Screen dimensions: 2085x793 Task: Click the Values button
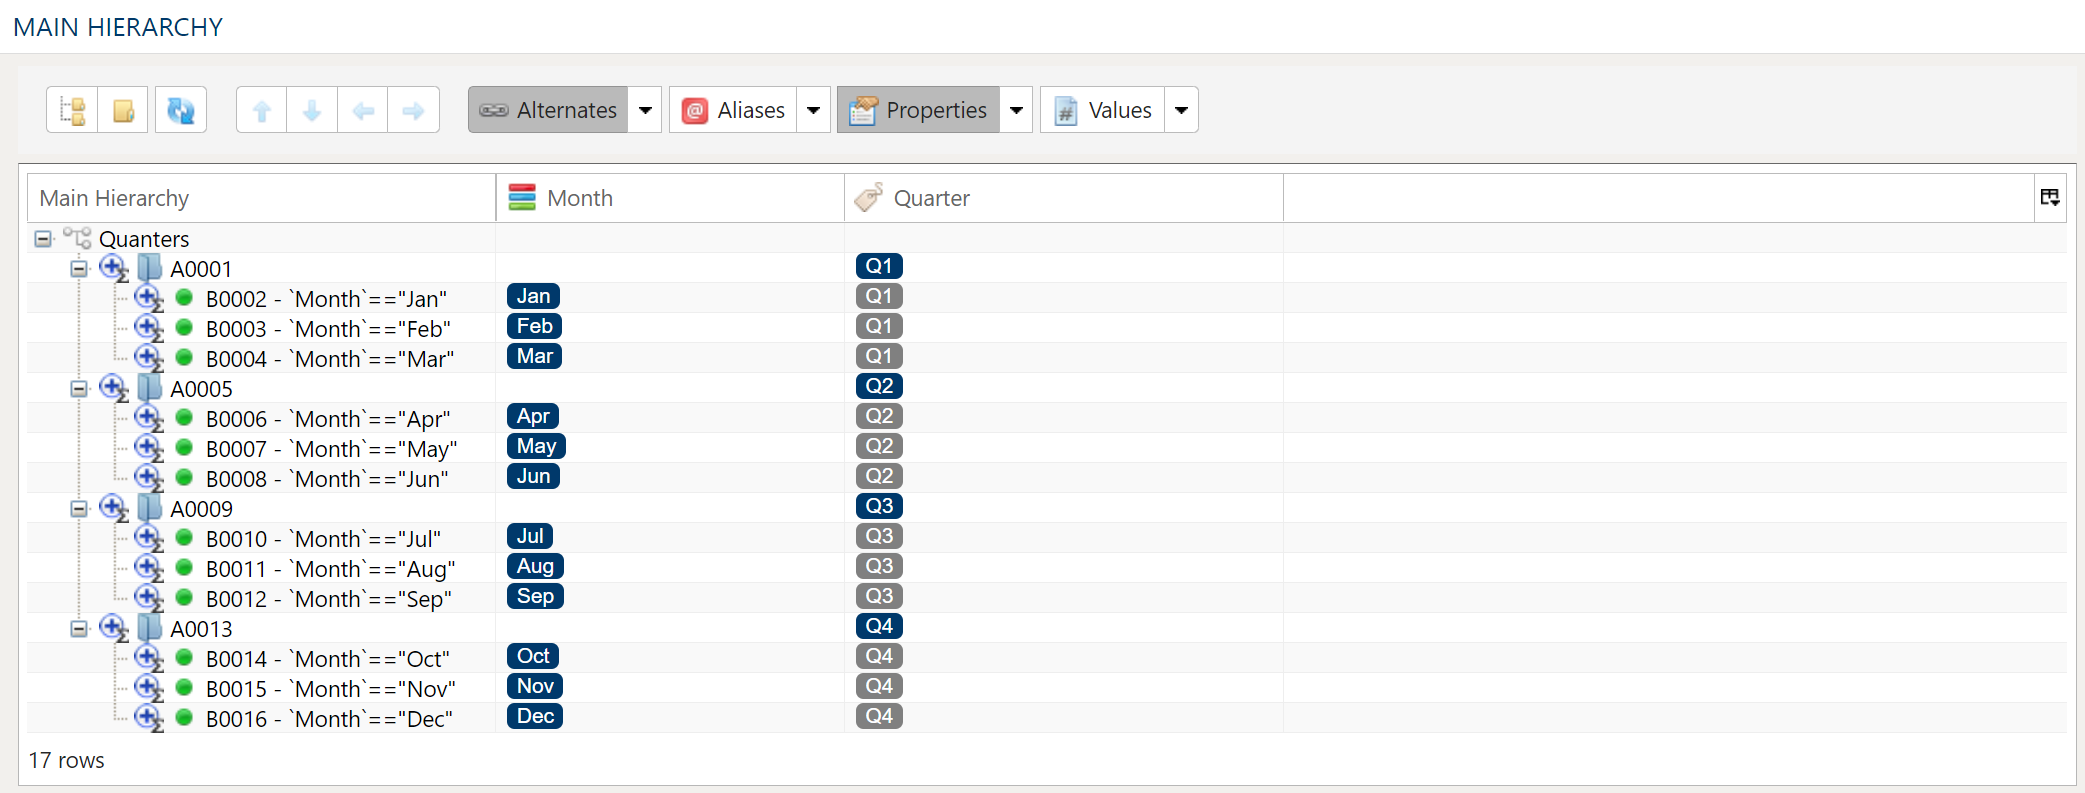pyautogui.click(x=1102, y=110)
